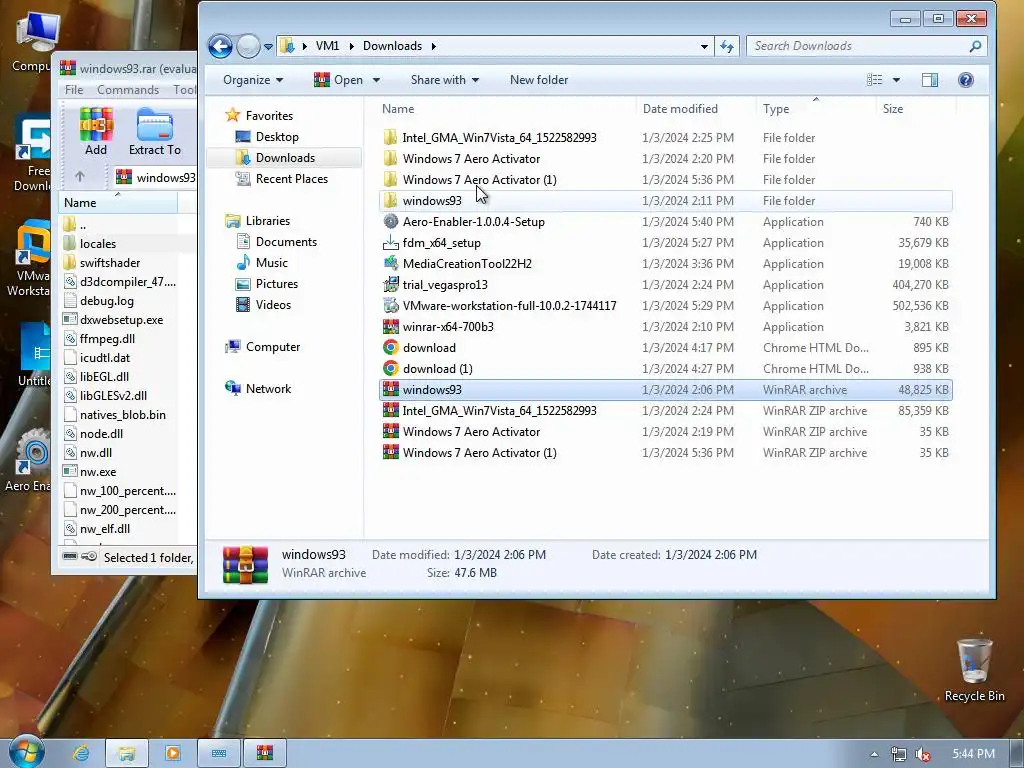This screenshot has height=768, width=1024.
Task: Click the Refresh button beside address bar
Action: click(727, 46)
